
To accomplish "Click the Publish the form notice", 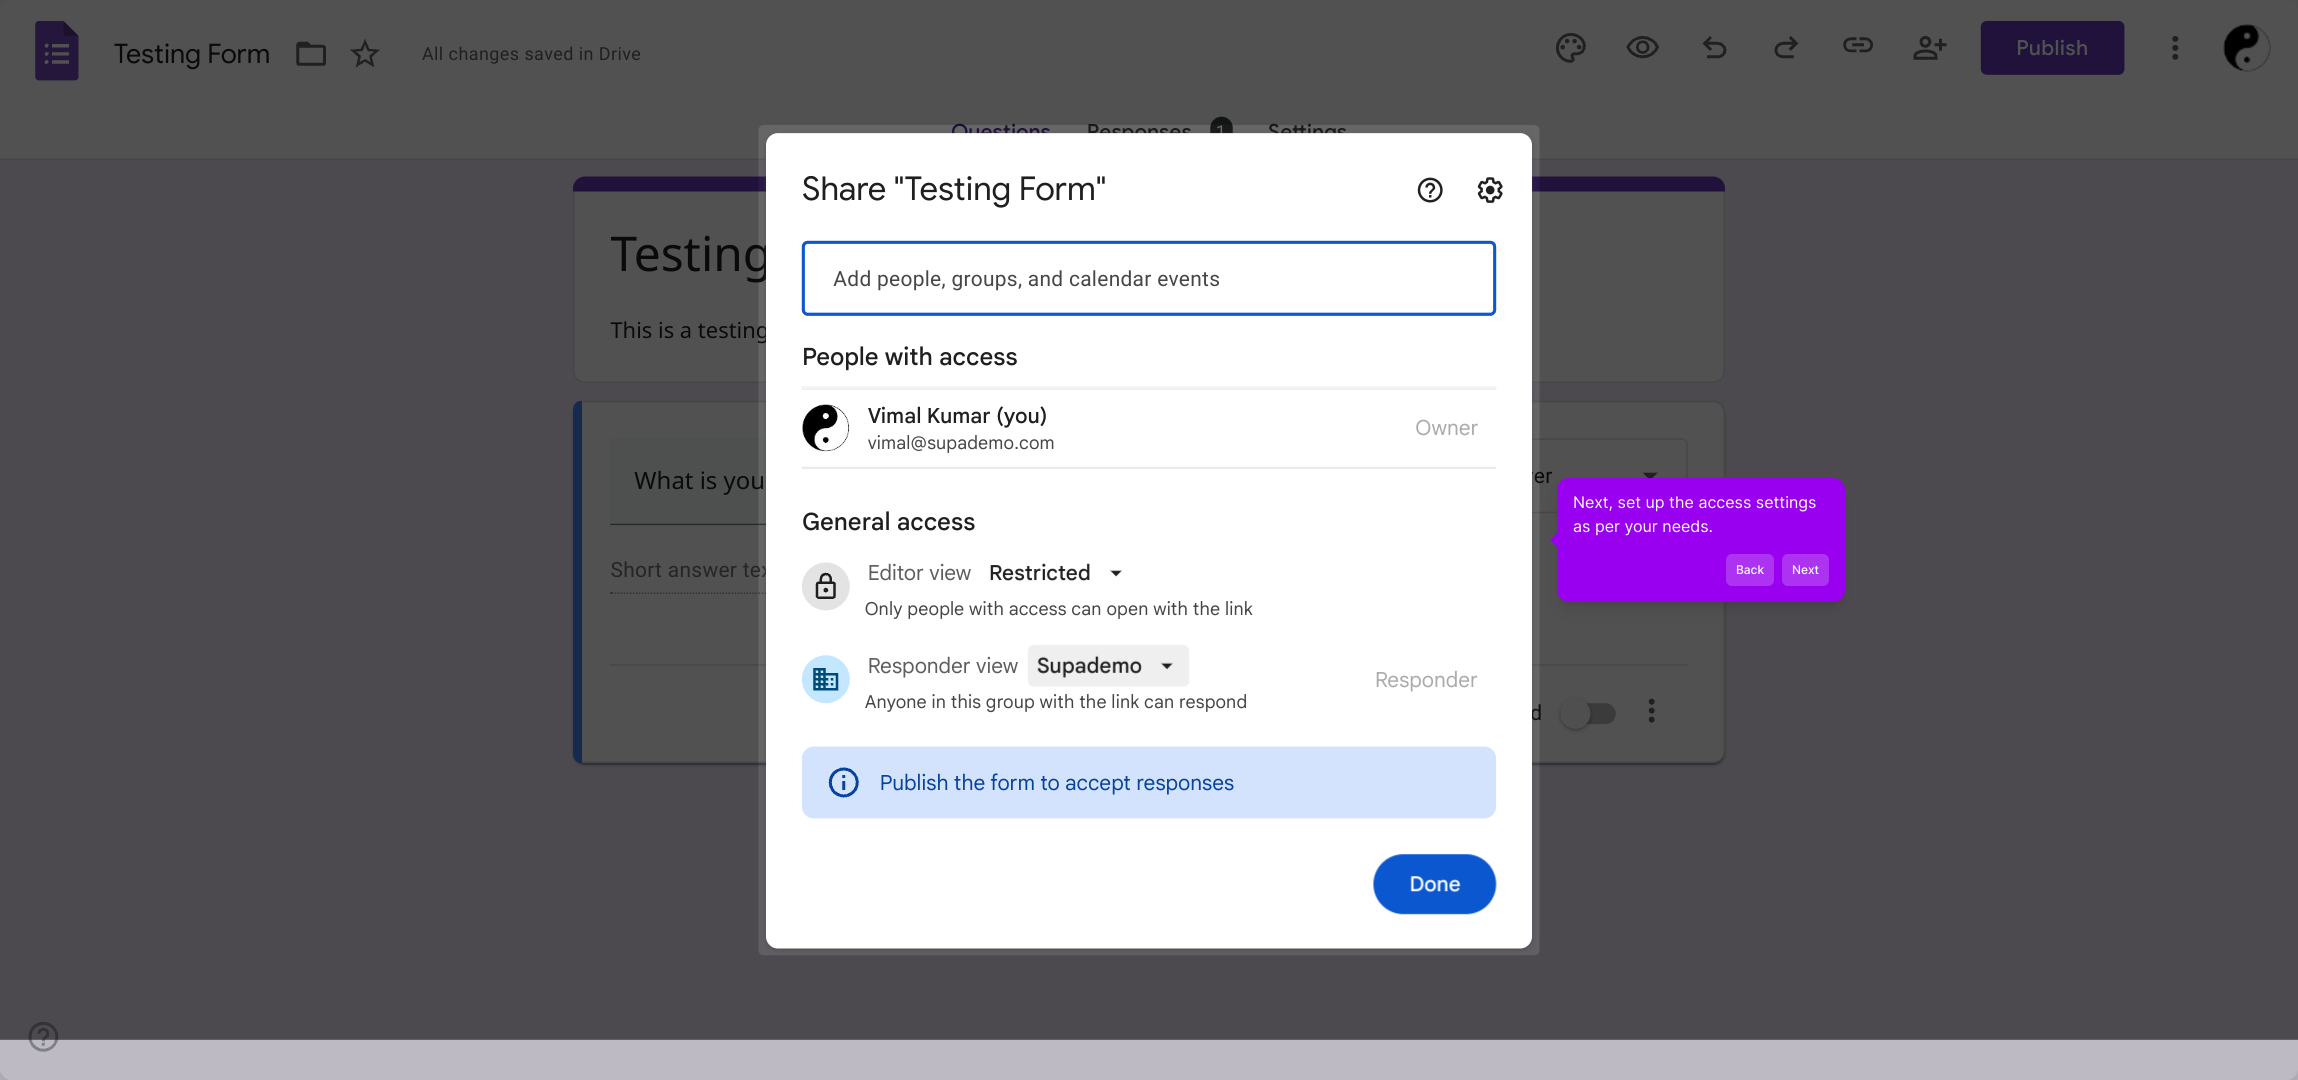I will pyautogui.click(x=1148, y=782).
